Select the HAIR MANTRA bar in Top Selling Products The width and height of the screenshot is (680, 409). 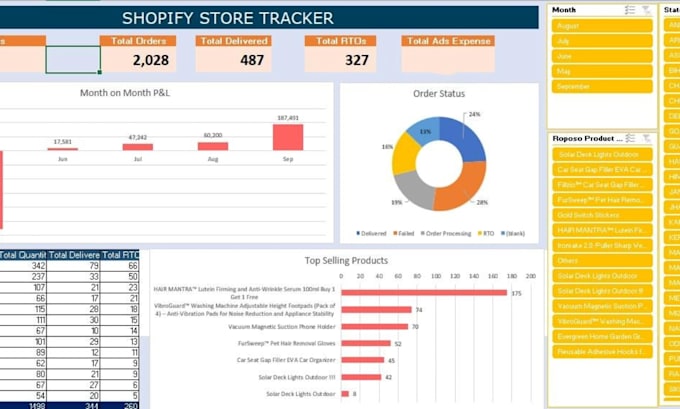point(424,293)
